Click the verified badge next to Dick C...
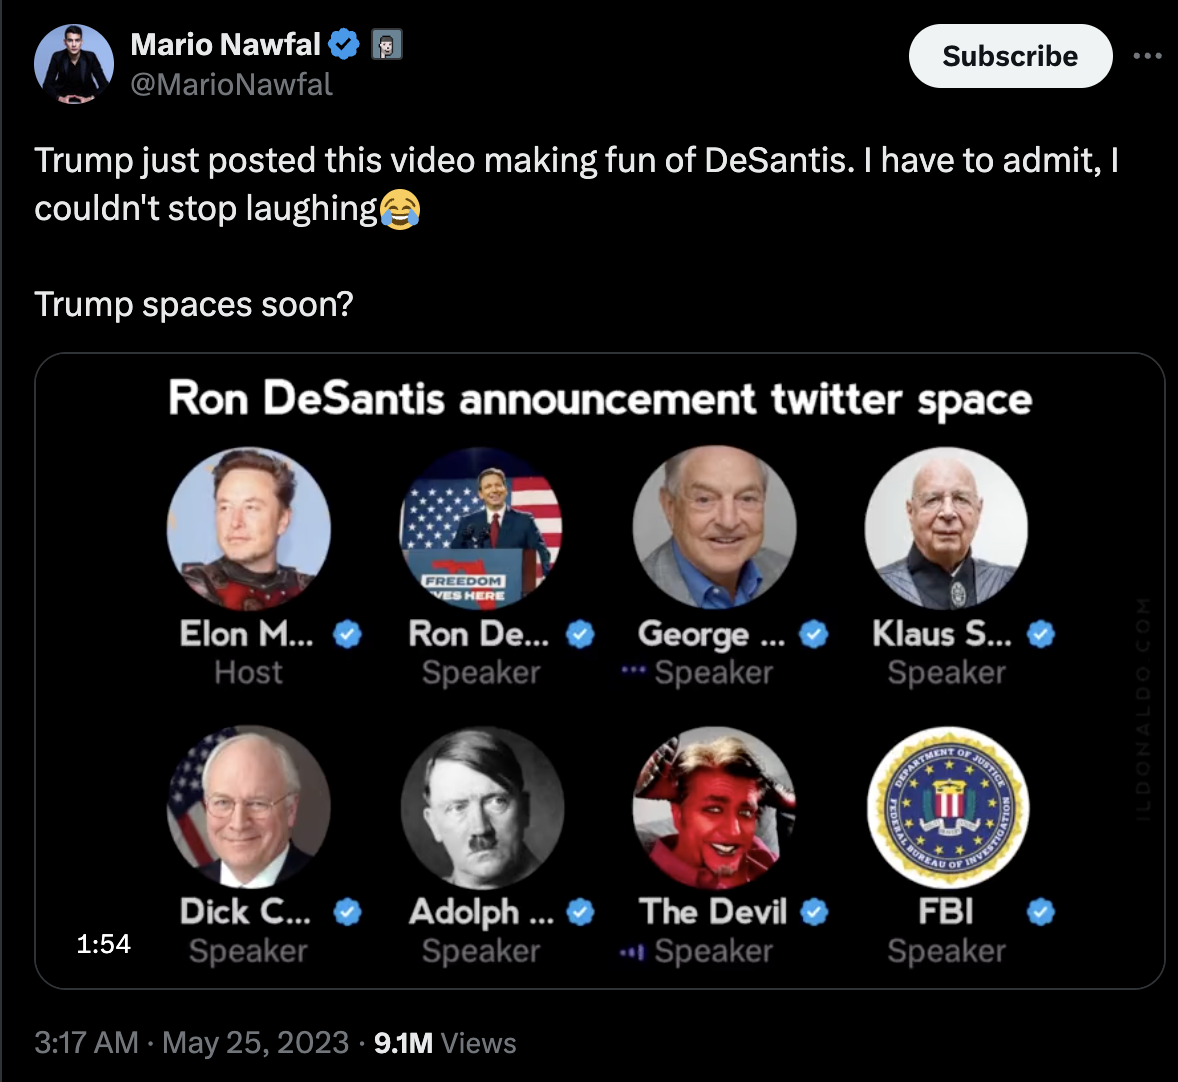 [347, 912]
